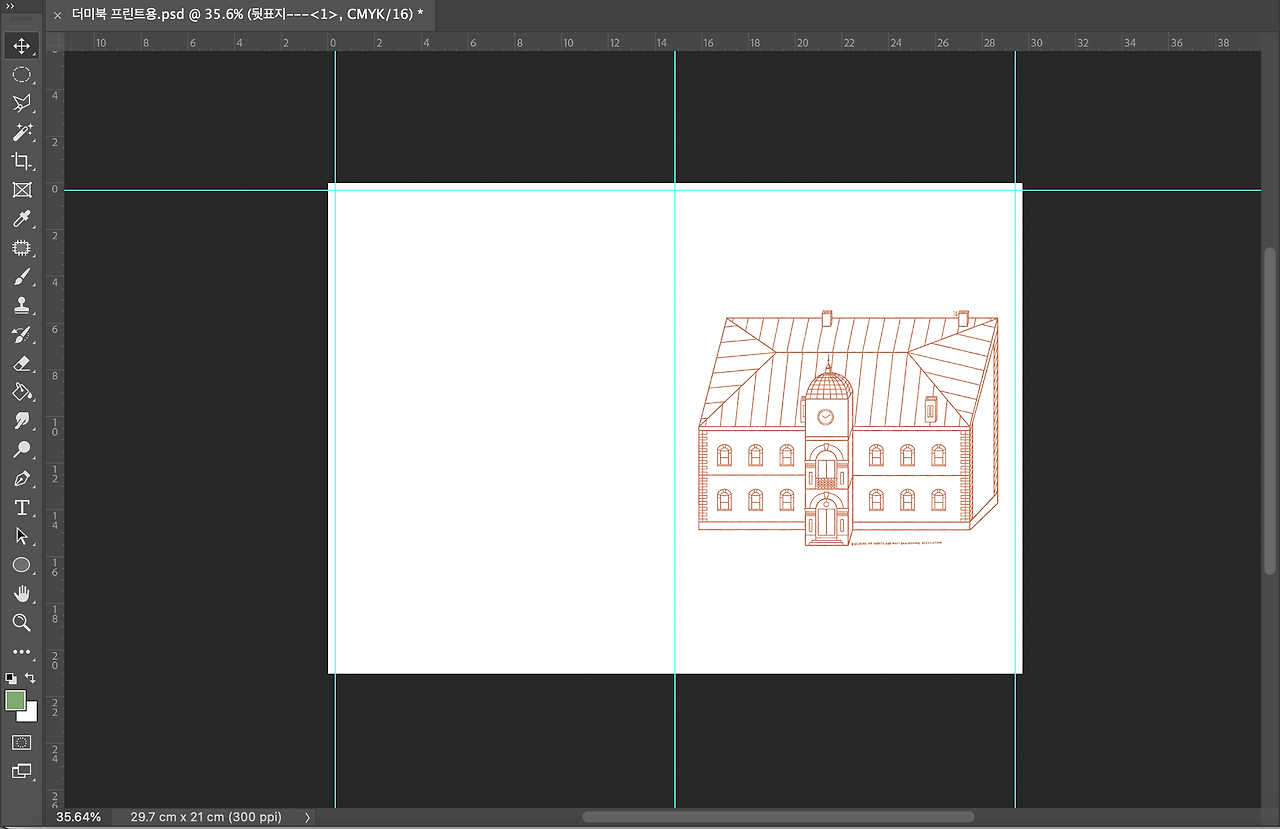Viewport: 1280px width, 829px height.
Task: Open the green foreground color swatch
Action: pos(15,700)
